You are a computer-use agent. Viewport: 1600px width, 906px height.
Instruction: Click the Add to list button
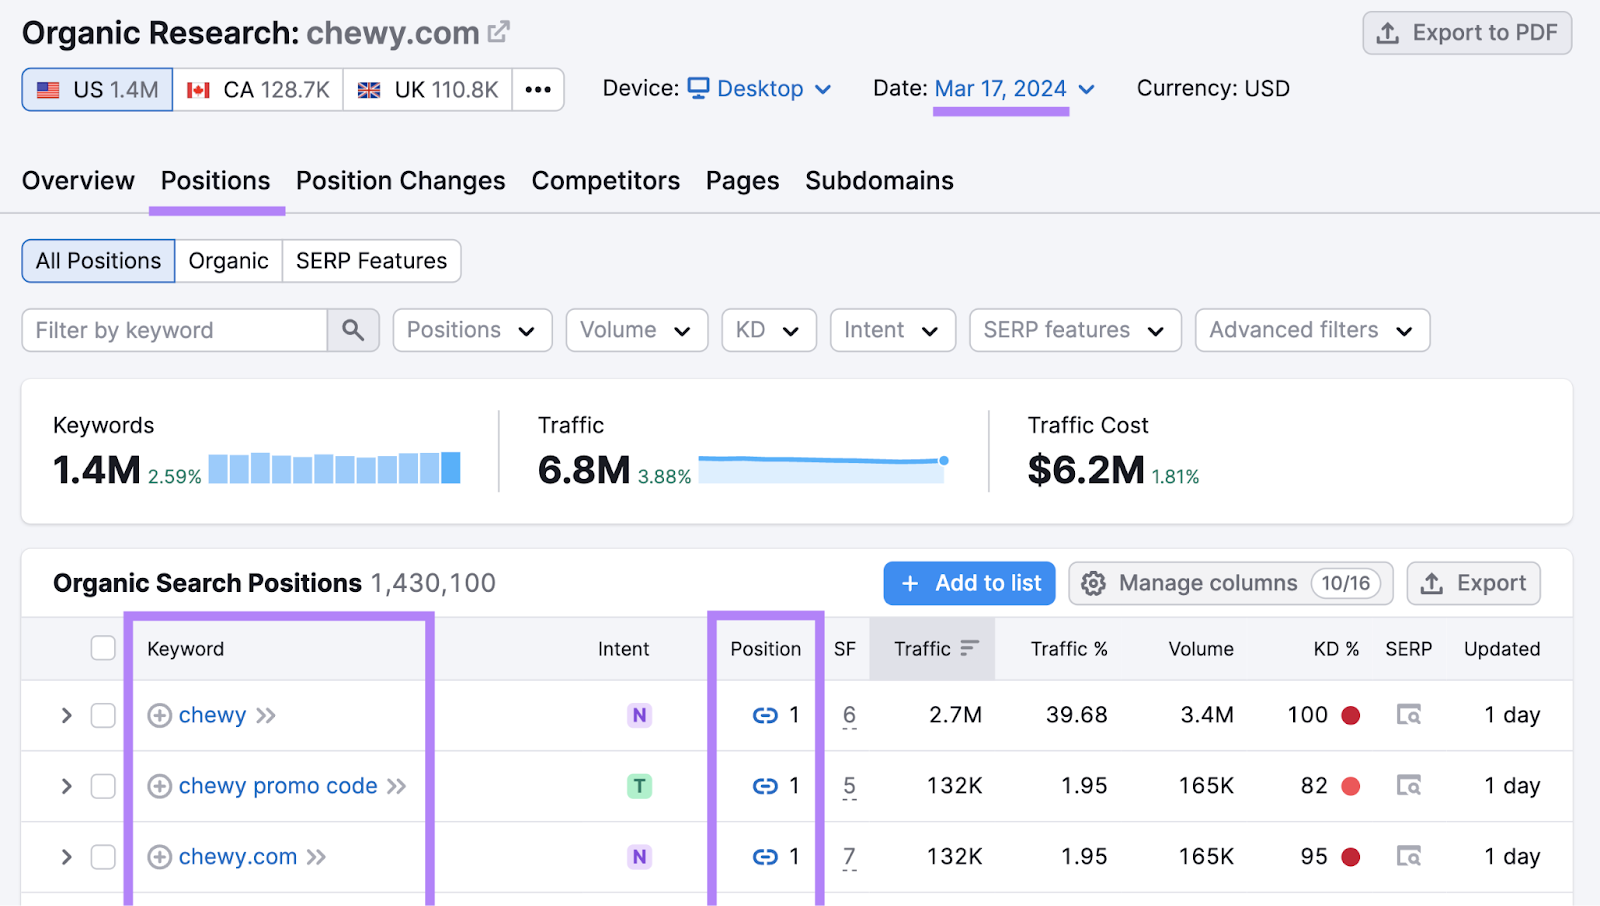pyautogui.click(x=969, y=583)
